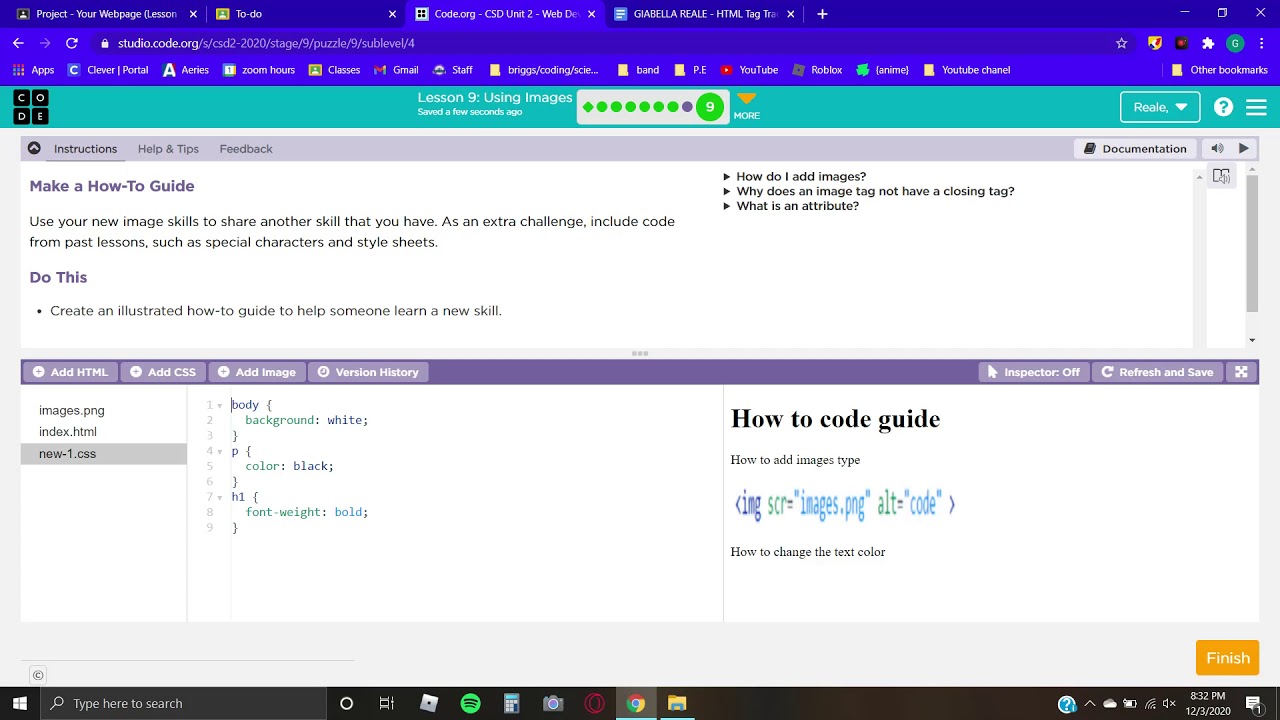1280x720 pixels.
Task: Open the Reale user account dropdown
Action: [1160, 107]
